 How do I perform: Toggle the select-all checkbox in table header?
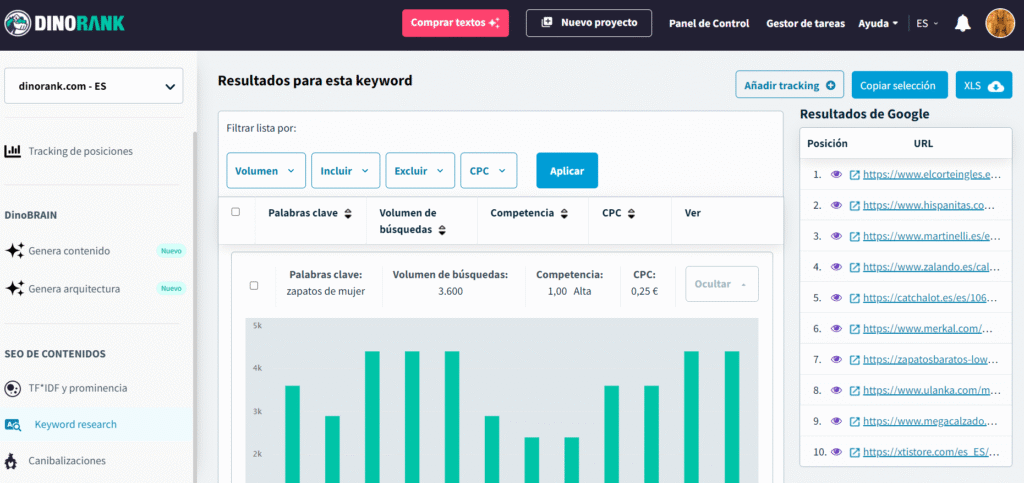[x=236, y=211]
